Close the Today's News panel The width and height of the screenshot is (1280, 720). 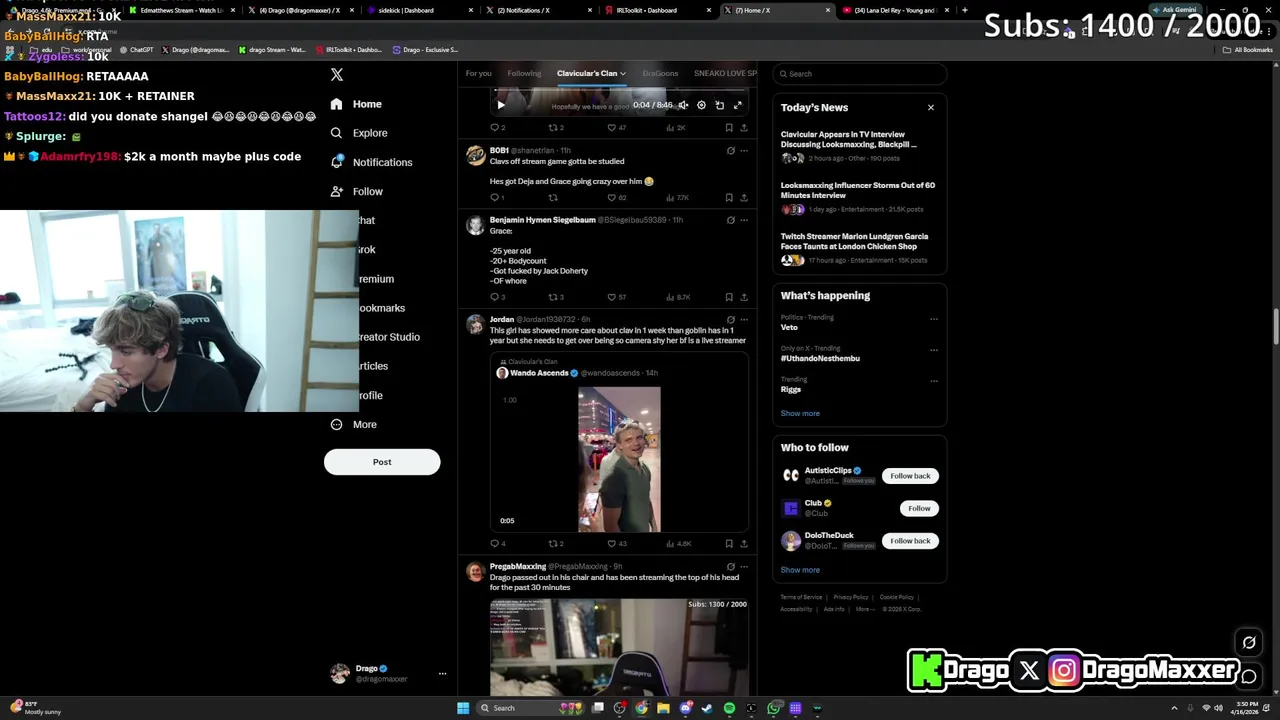[x=931, y=108]
